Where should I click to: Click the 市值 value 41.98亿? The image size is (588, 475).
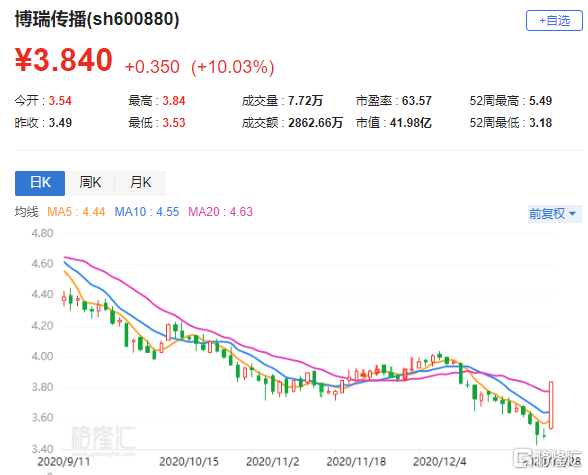[411, 123]
